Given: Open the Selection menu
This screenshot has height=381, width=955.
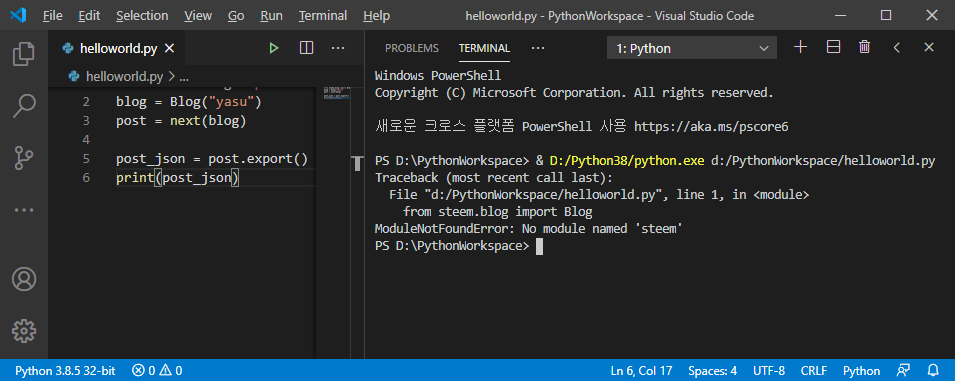Looking at the screenshot, I should click(x=142, y=16).
